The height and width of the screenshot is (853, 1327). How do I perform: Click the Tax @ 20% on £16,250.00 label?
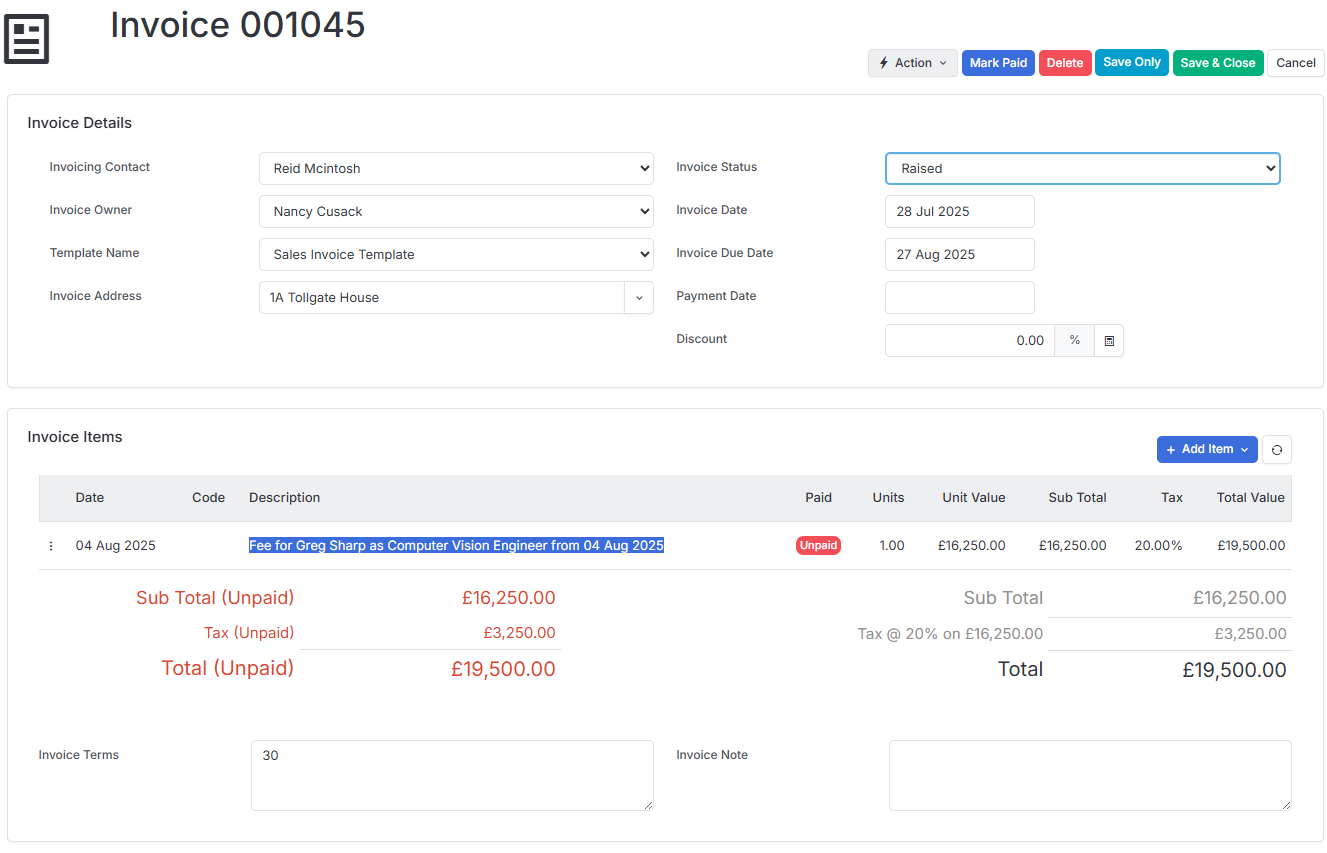950,634
